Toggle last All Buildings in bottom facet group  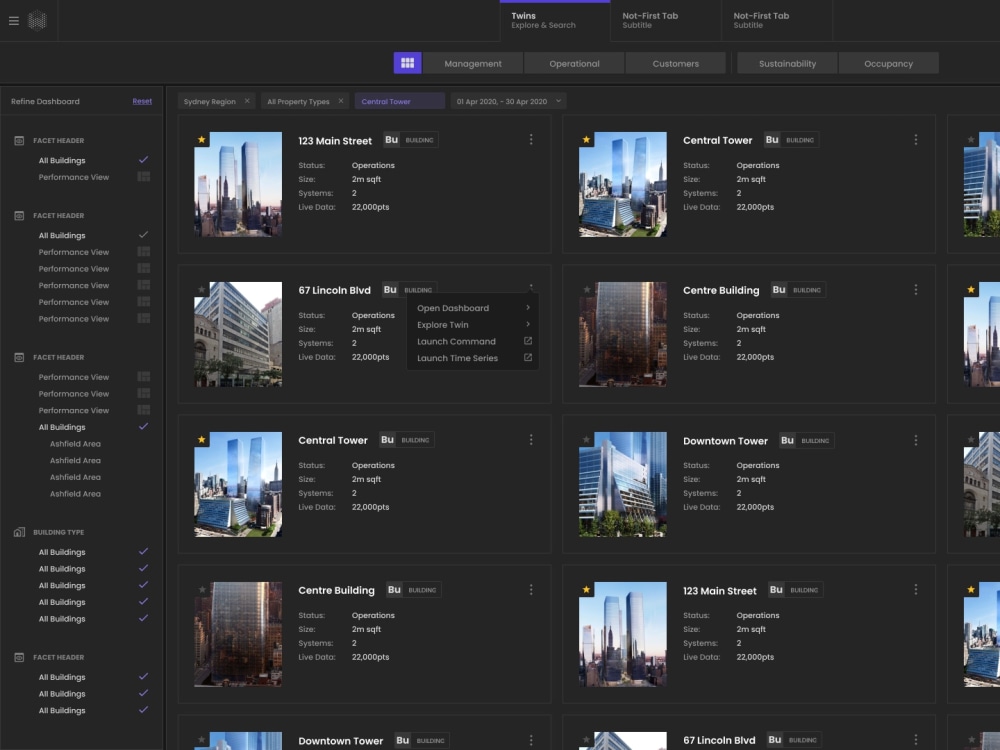[143, 710]
